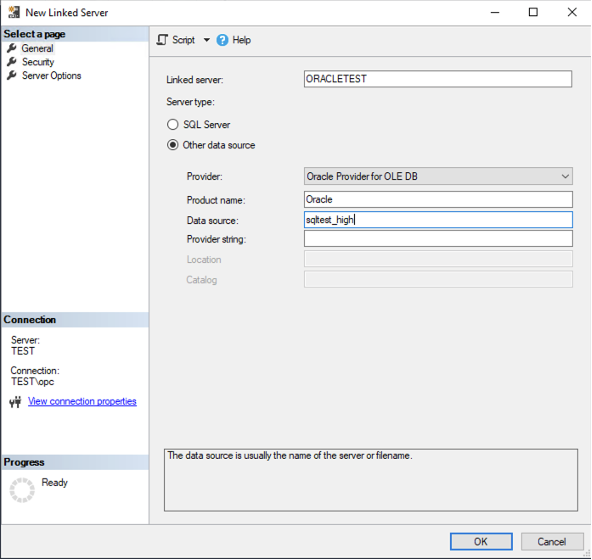592x560 pixels.
Task: Open Help from the toolbar
Action: pos(241,40)
